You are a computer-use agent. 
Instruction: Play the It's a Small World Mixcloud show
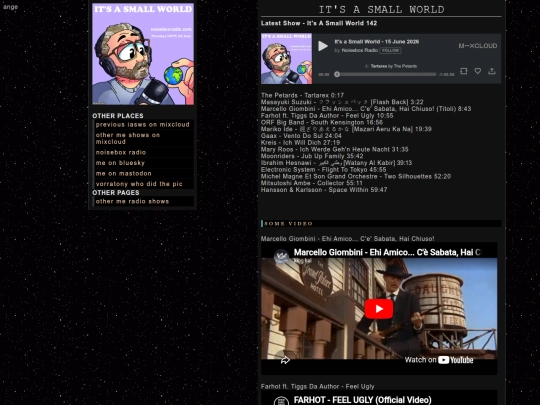point(323,46)
